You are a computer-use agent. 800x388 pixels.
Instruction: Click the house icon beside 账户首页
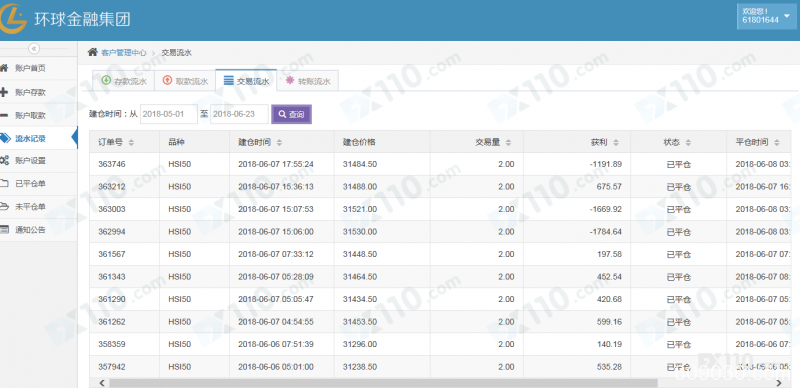[x=4, y=68]
